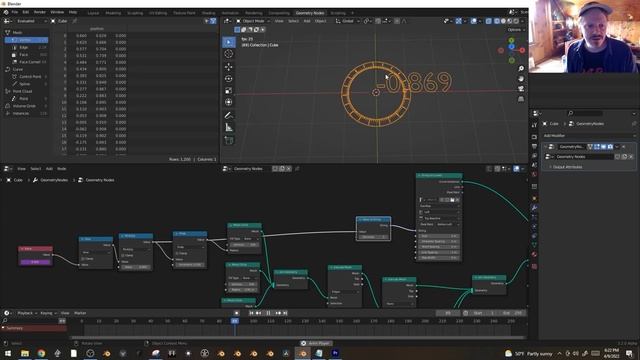
Task: Switch to the Layout workspace tab
Action: click(x=93, y=13)
